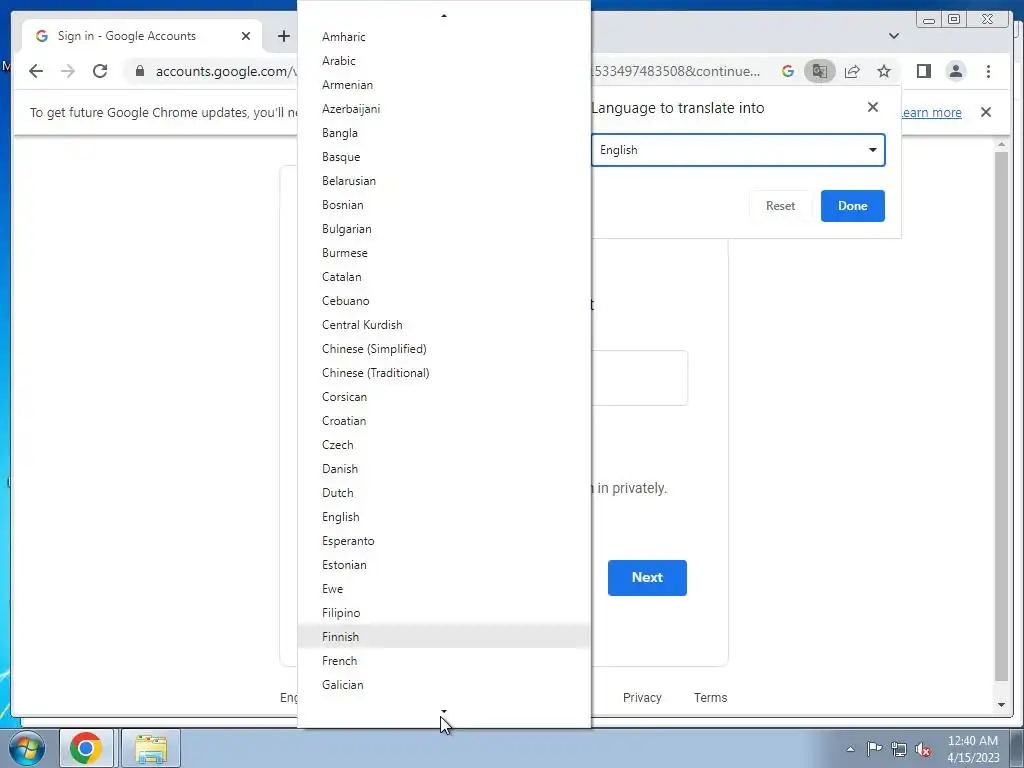Choose Azerbaijani in the dropdown list
Screen dimensions: 1024x768
(x=444, y=109)
